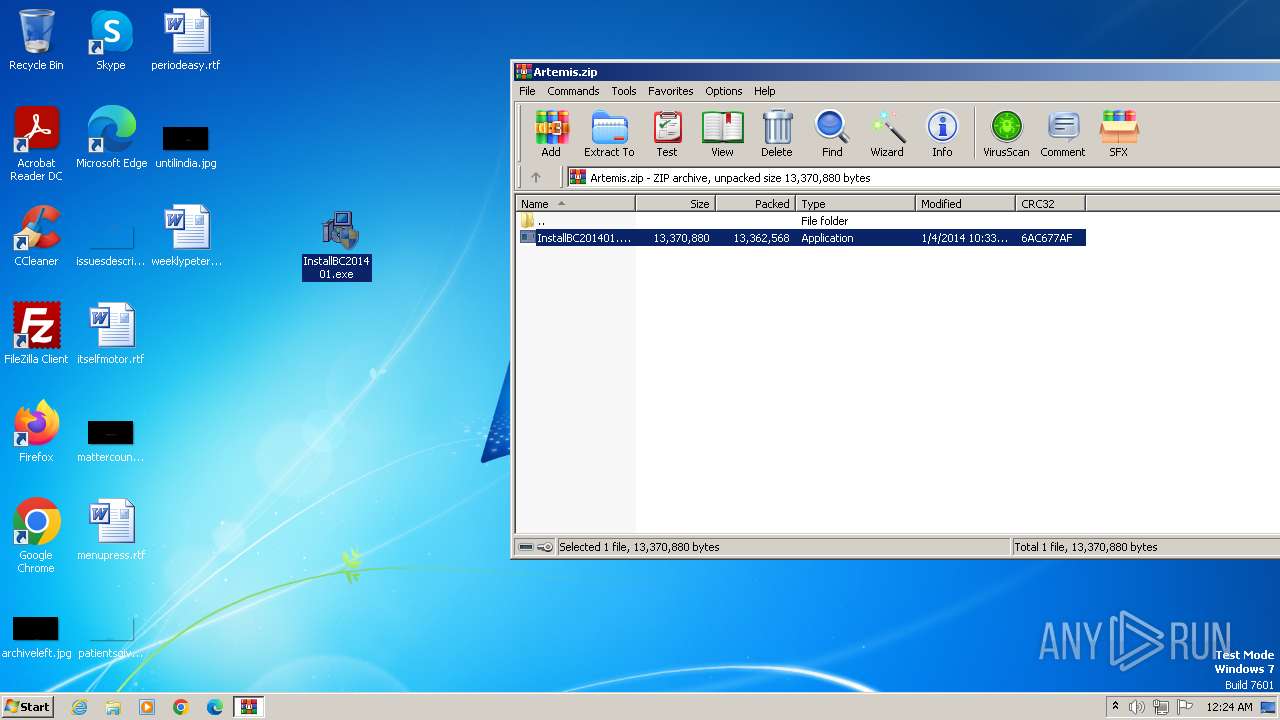Open the Favorites menu

(x=670, y=91)
